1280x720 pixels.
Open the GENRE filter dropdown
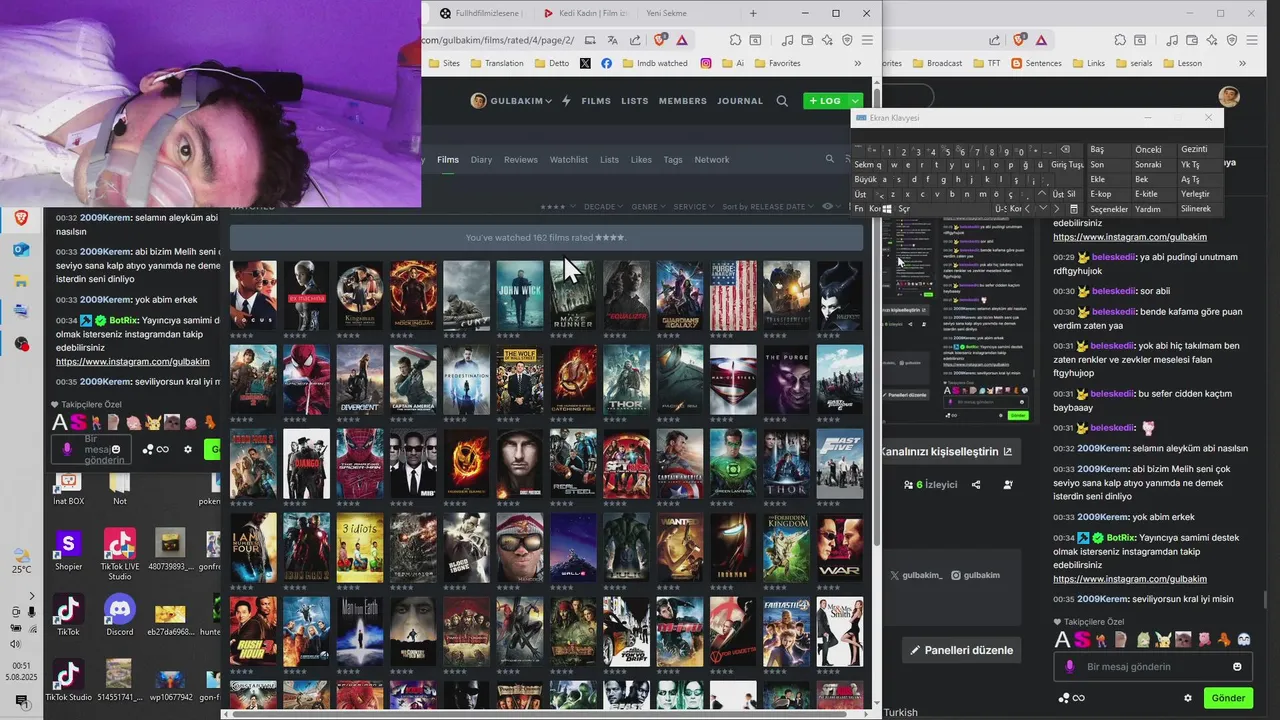648,207
